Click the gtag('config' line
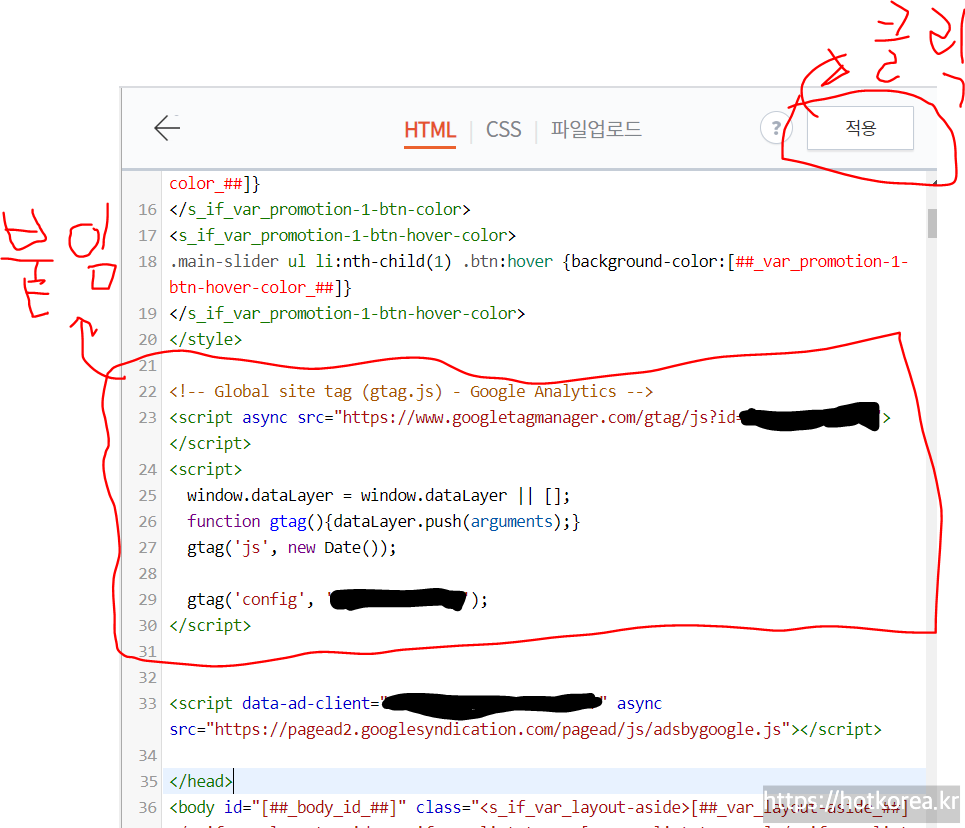The height and width of the screenshot is (828, 965). point(337,600)
